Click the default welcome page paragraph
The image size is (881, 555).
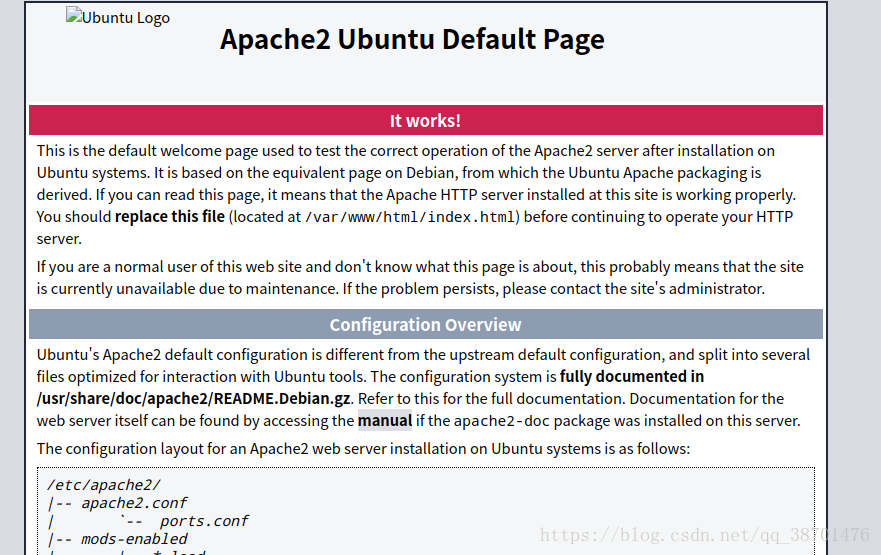tap(405, 151)
